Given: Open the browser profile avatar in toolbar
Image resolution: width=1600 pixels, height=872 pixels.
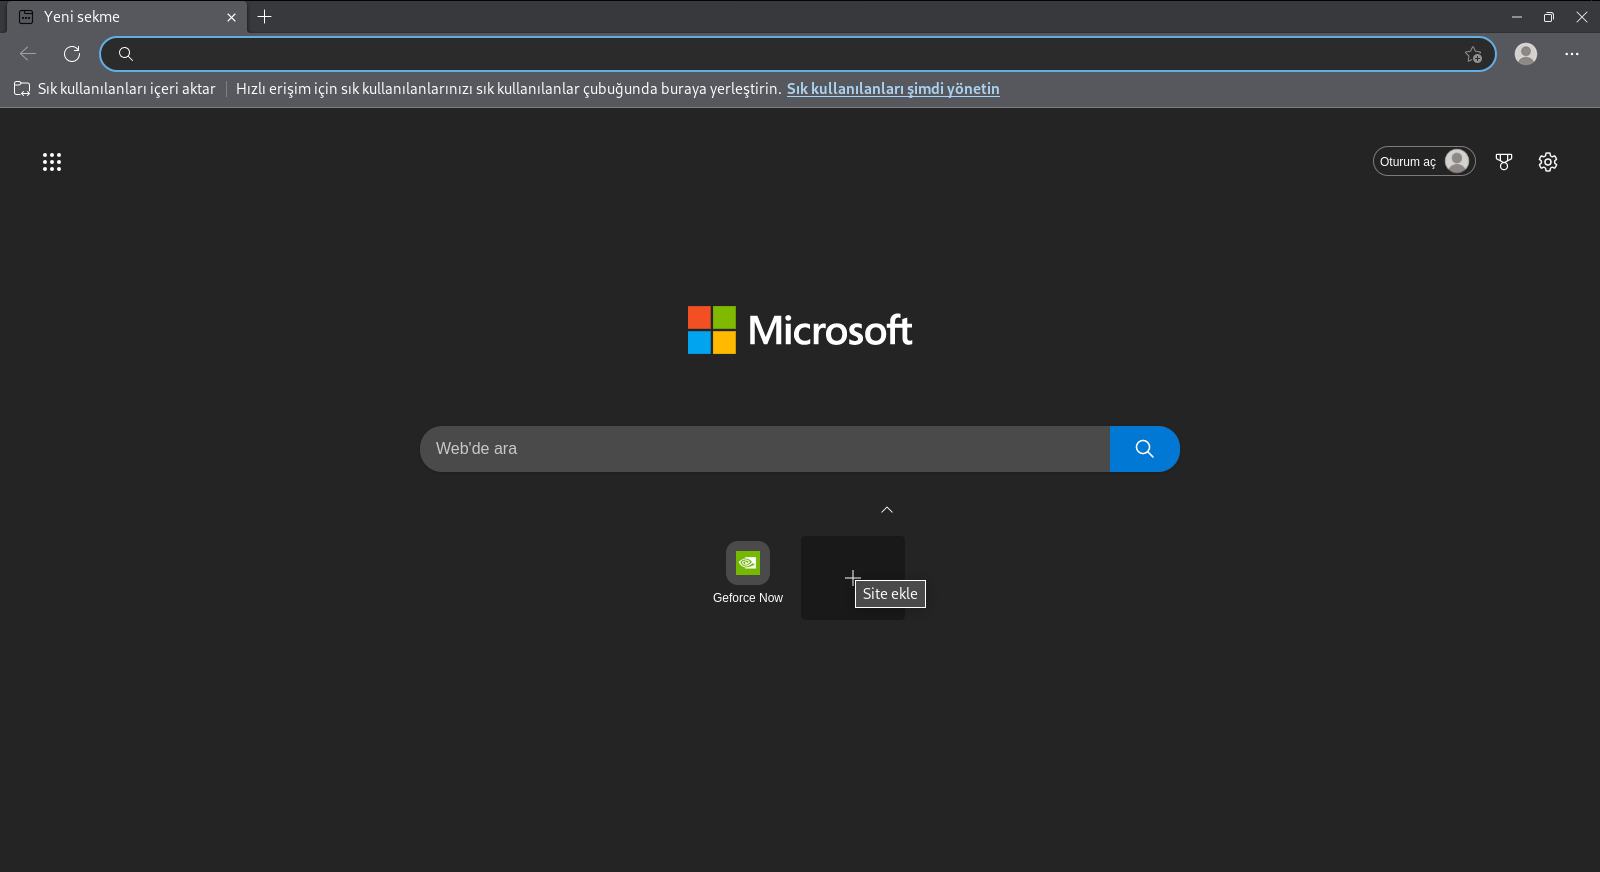Looking at the screenshot, I should pyautogui.click(x=1526, y=54).
